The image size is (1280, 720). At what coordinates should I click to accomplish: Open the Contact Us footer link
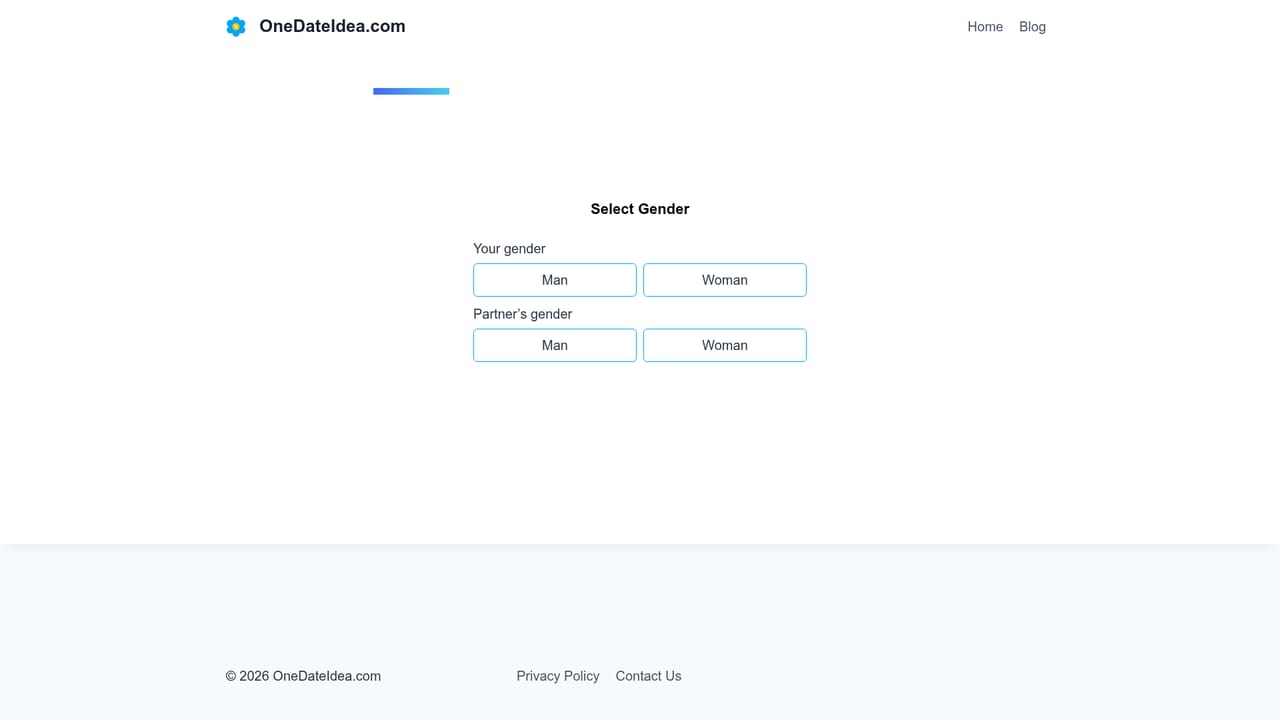(x=648, y=676)
